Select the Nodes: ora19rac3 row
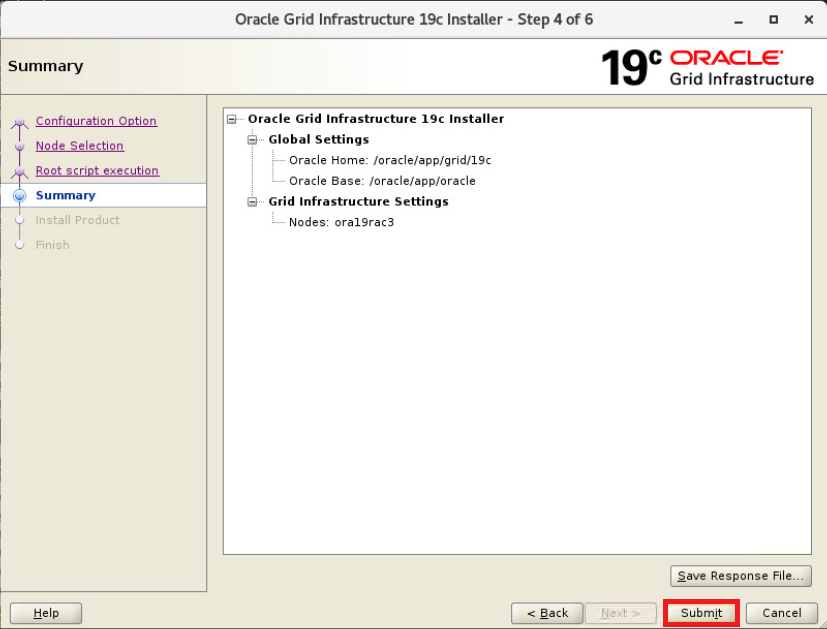827x629 pixels. coord(341,222)
